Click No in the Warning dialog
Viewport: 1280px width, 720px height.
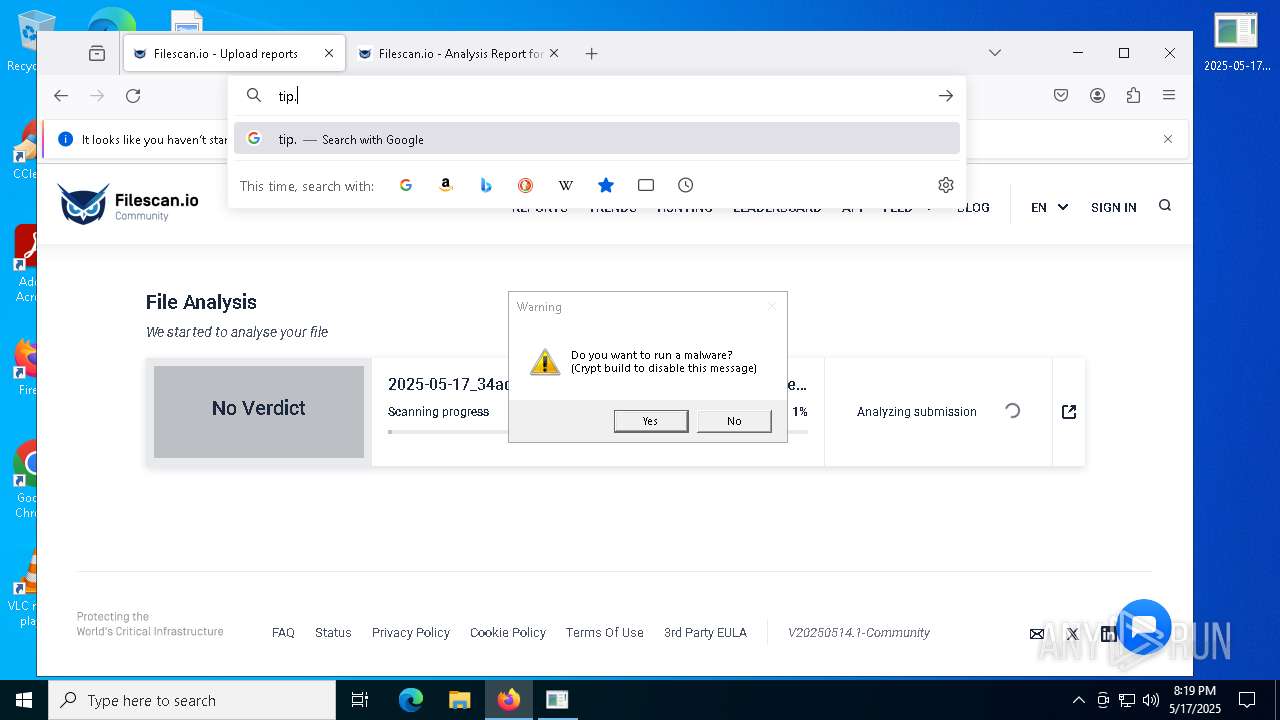pyautogui.click(x=734, y=421)
